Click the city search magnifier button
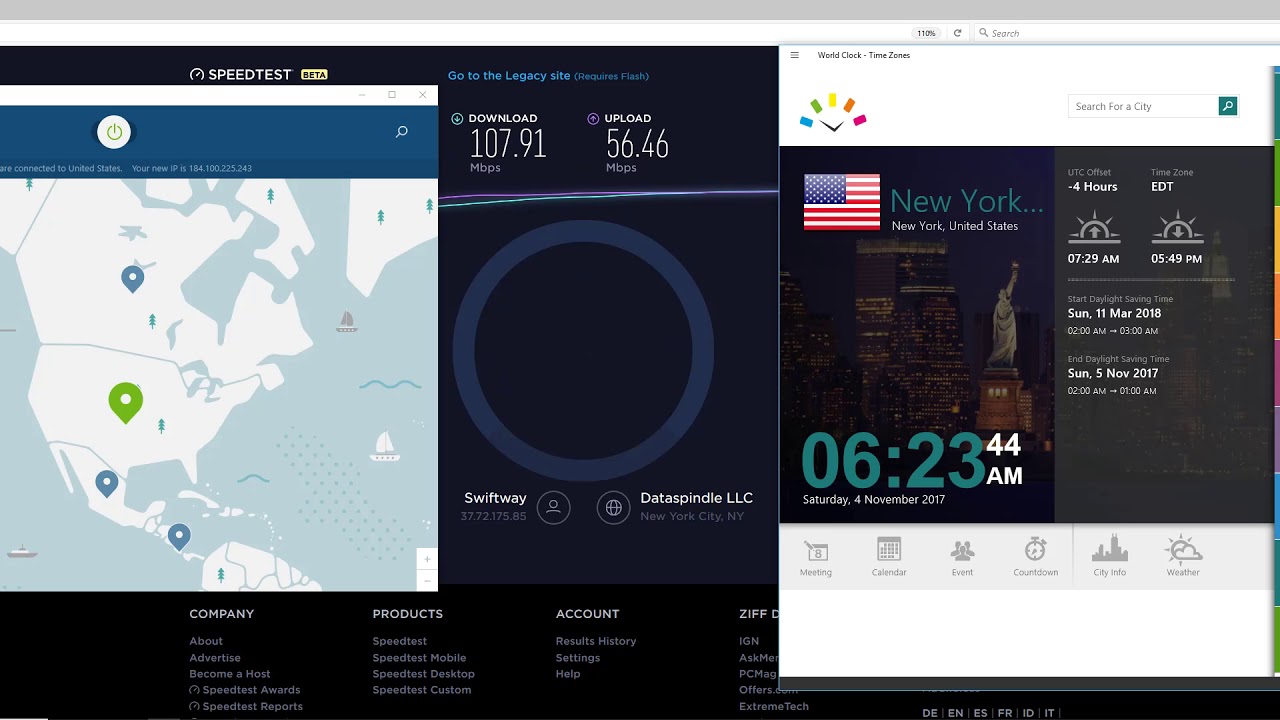This screenshot has height=720, width=1280. coord(1228,106)
